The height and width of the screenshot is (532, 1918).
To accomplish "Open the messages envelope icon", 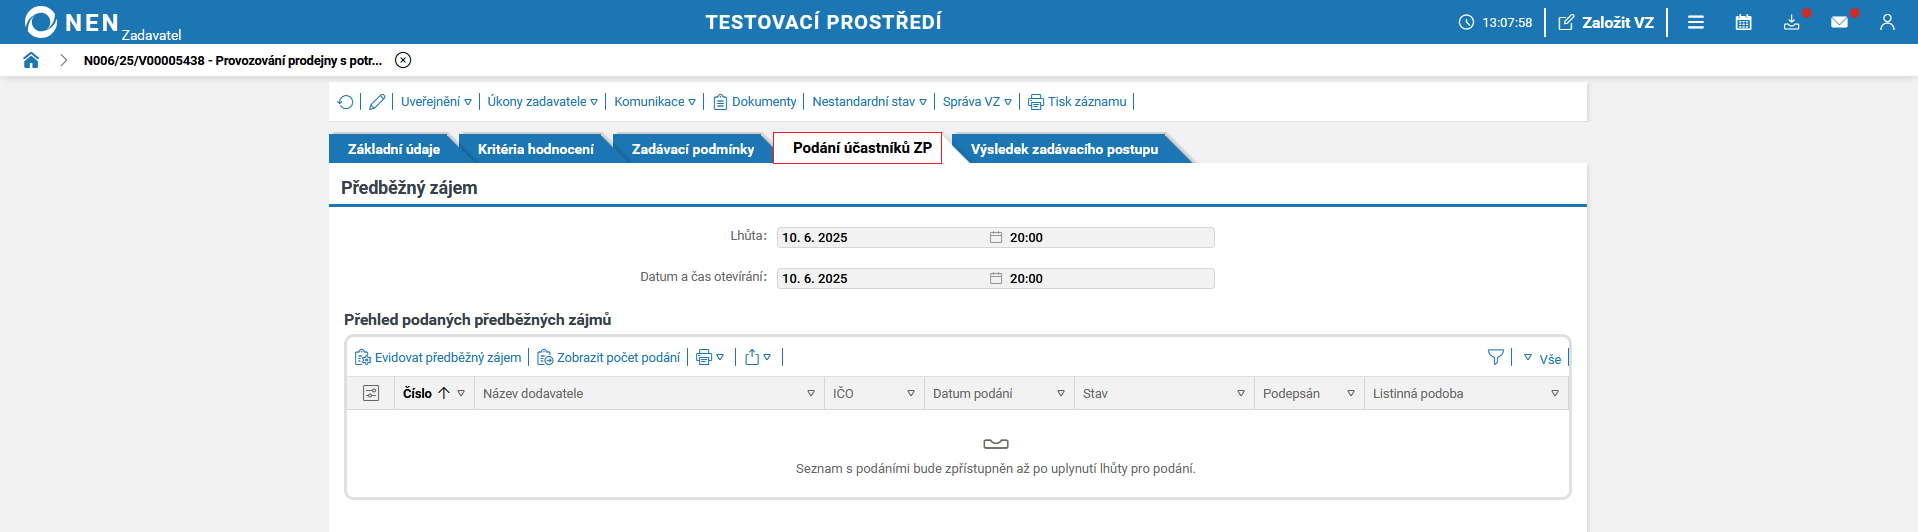I will click(1839, 22).
